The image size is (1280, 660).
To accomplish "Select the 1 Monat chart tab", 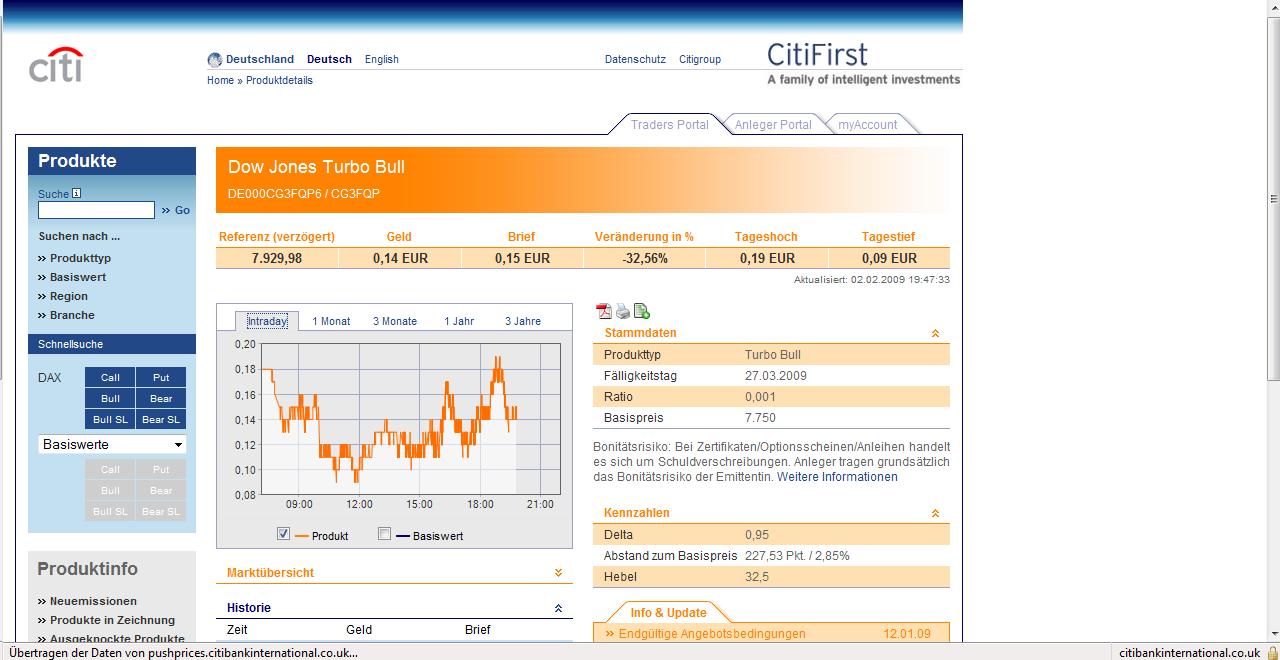I will pyautogui.click(x=330, y=321).
